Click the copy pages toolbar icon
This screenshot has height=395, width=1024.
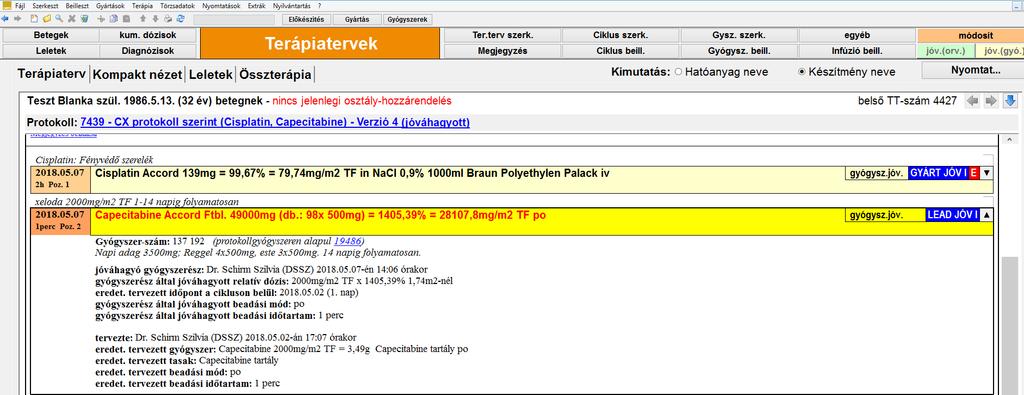pos(114,19)
